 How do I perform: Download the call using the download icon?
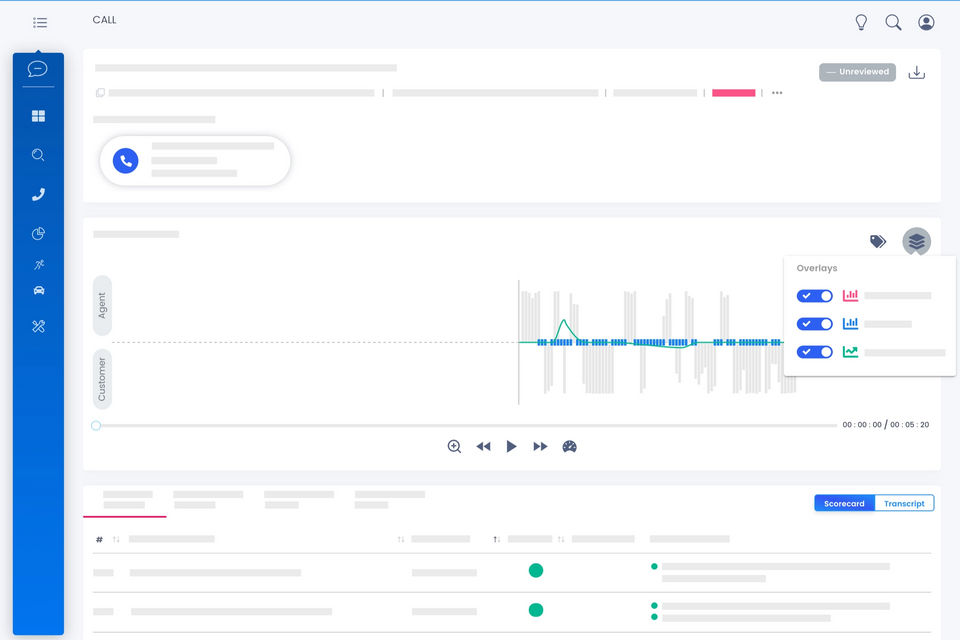[917, 72]
